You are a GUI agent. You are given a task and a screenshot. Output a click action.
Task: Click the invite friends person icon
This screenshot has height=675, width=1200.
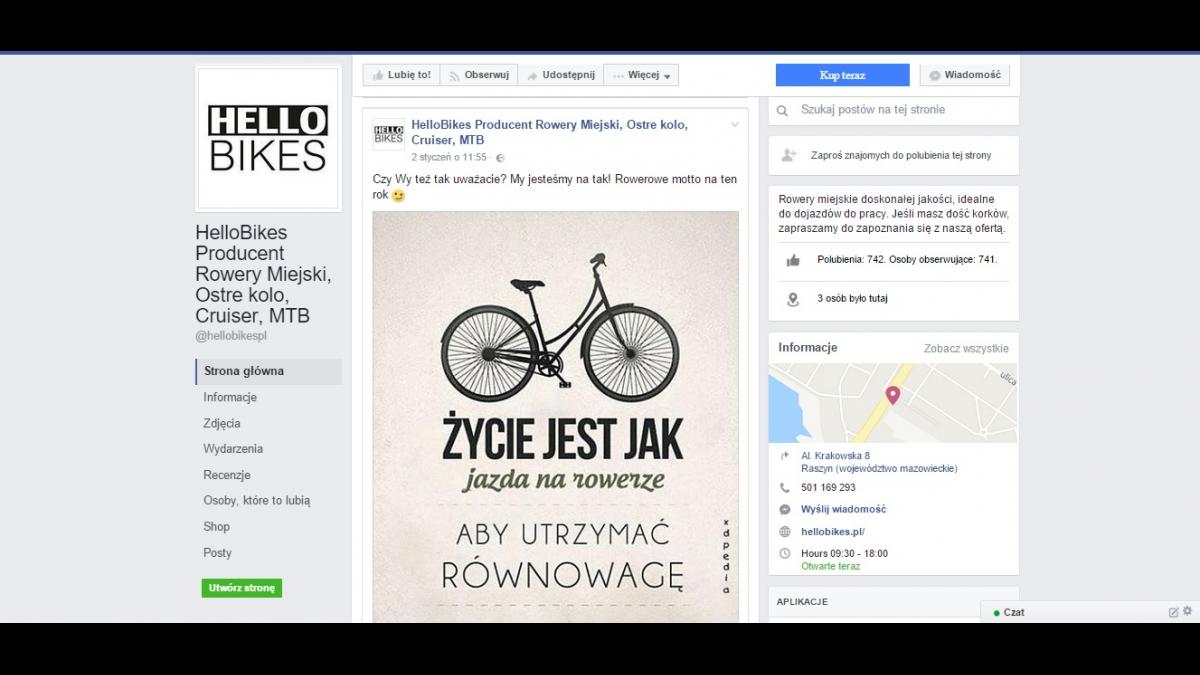[789, 155]
